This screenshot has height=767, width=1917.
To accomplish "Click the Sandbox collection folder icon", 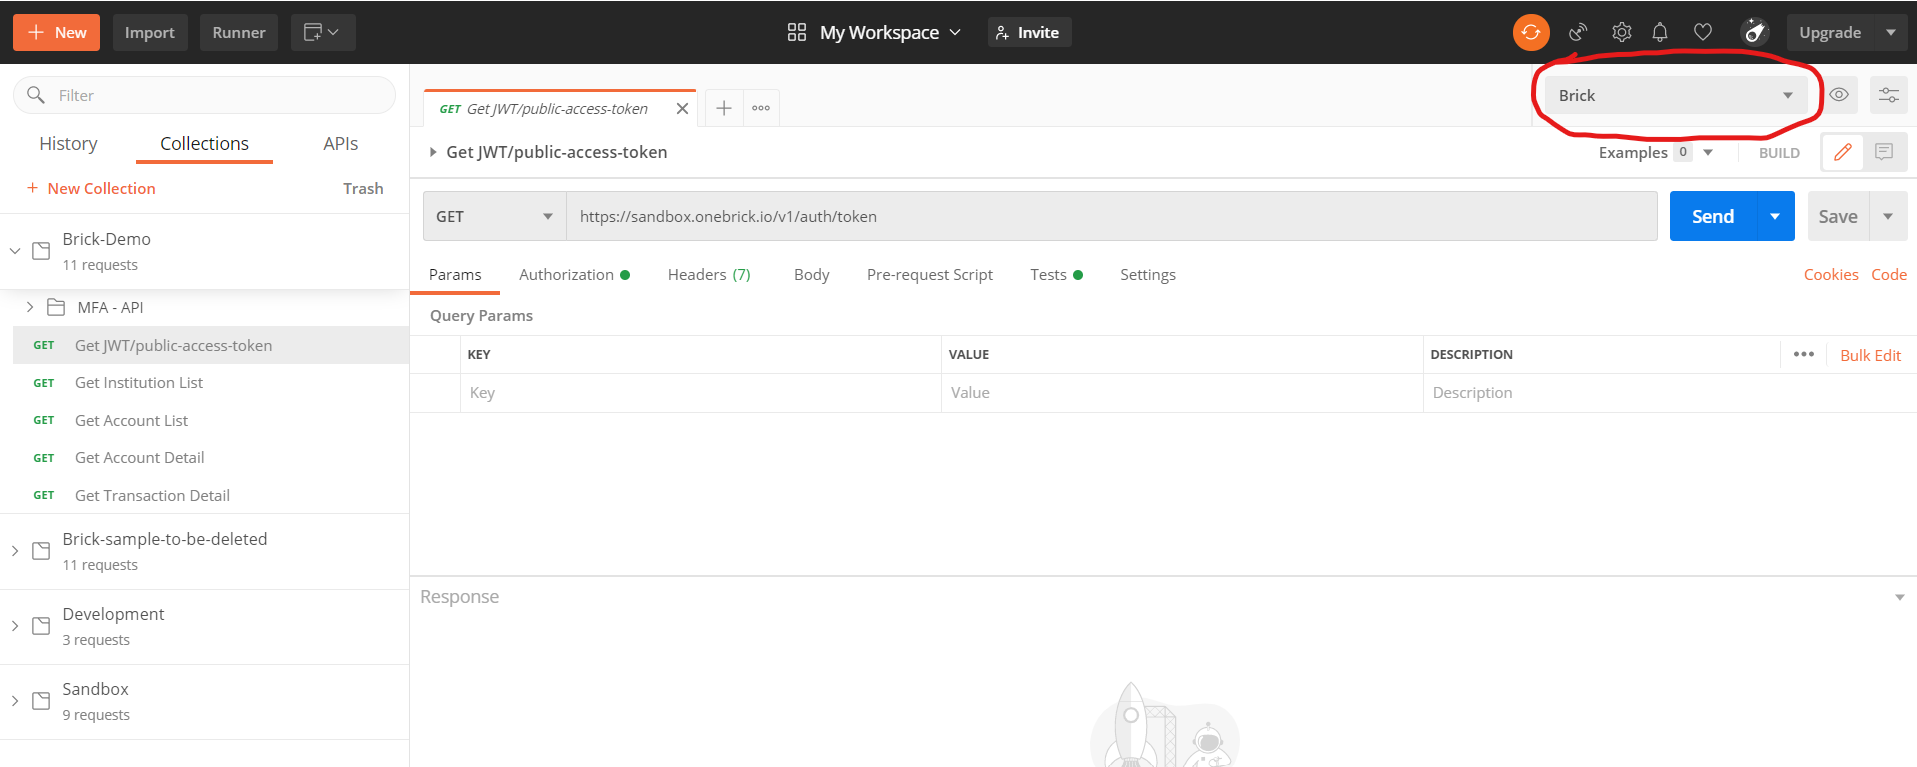I will [41, 701].
